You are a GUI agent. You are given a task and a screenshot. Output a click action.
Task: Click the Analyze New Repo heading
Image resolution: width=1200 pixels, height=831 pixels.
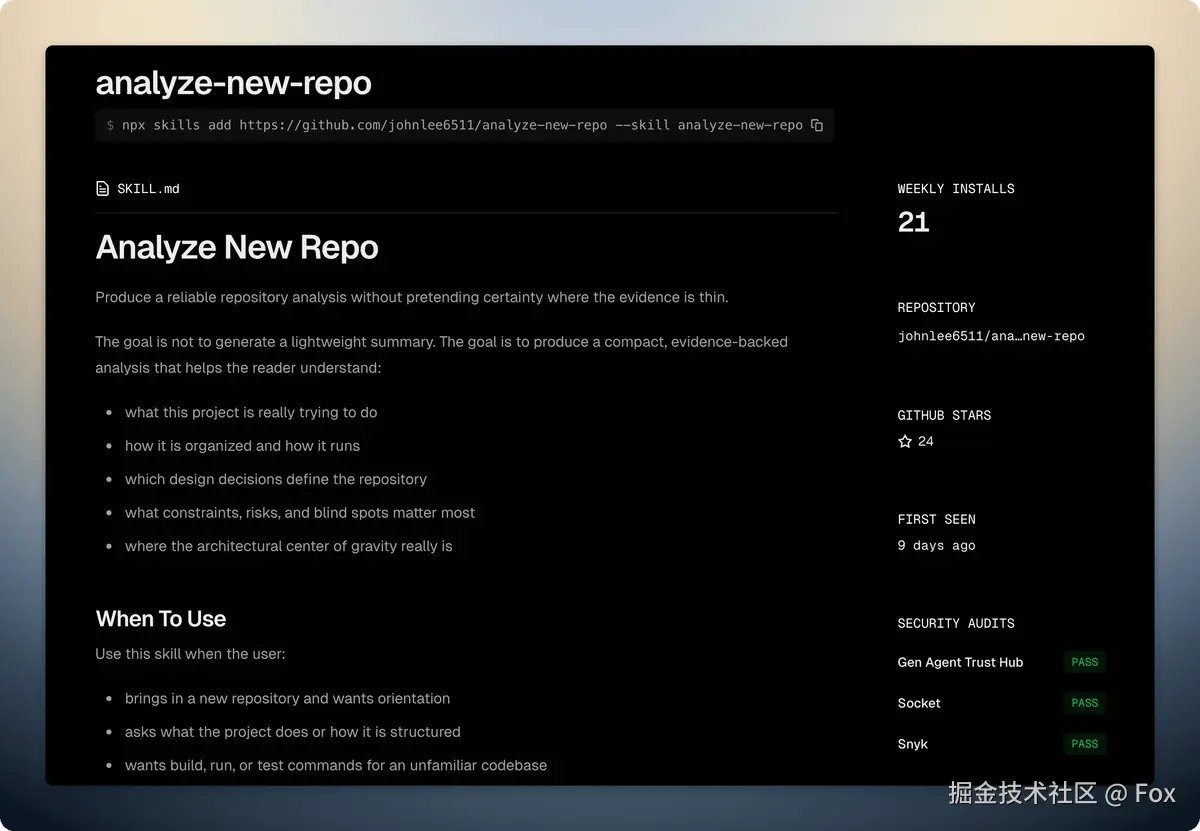pyautogui.click(x=237, y=247)
